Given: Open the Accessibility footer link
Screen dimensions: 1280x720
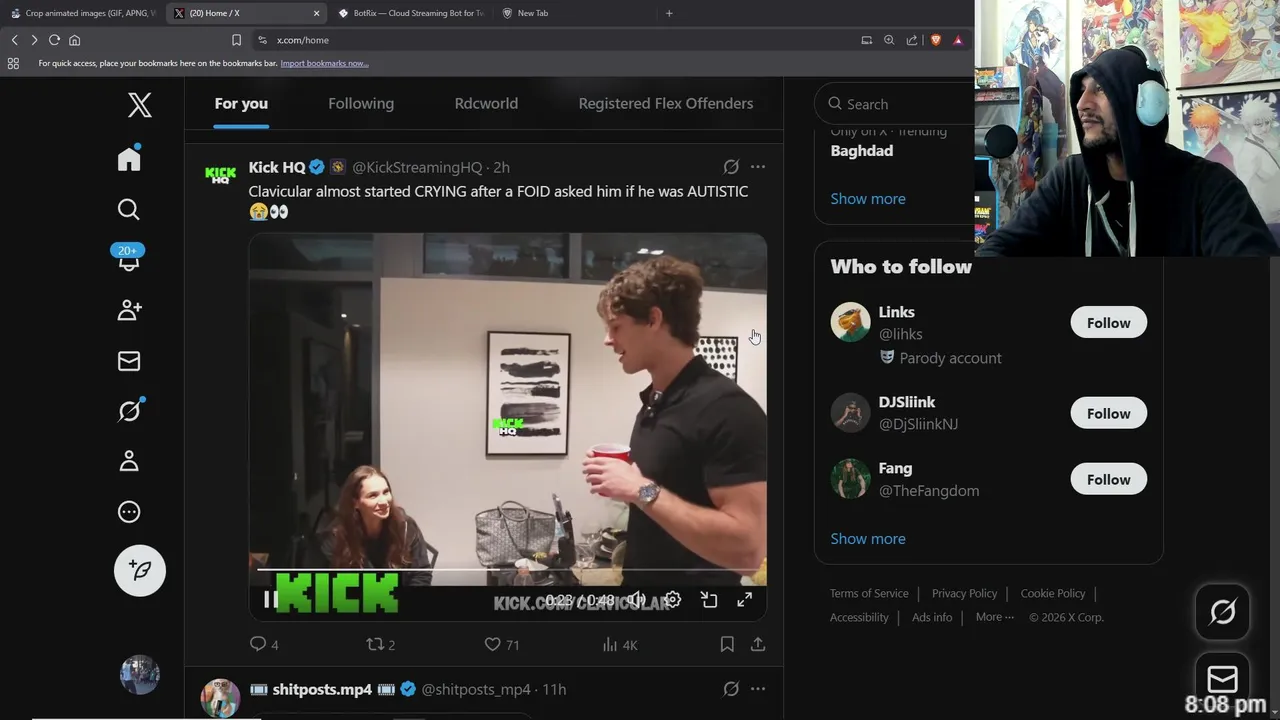Looking at the screenshot, I should click(859, 617).
